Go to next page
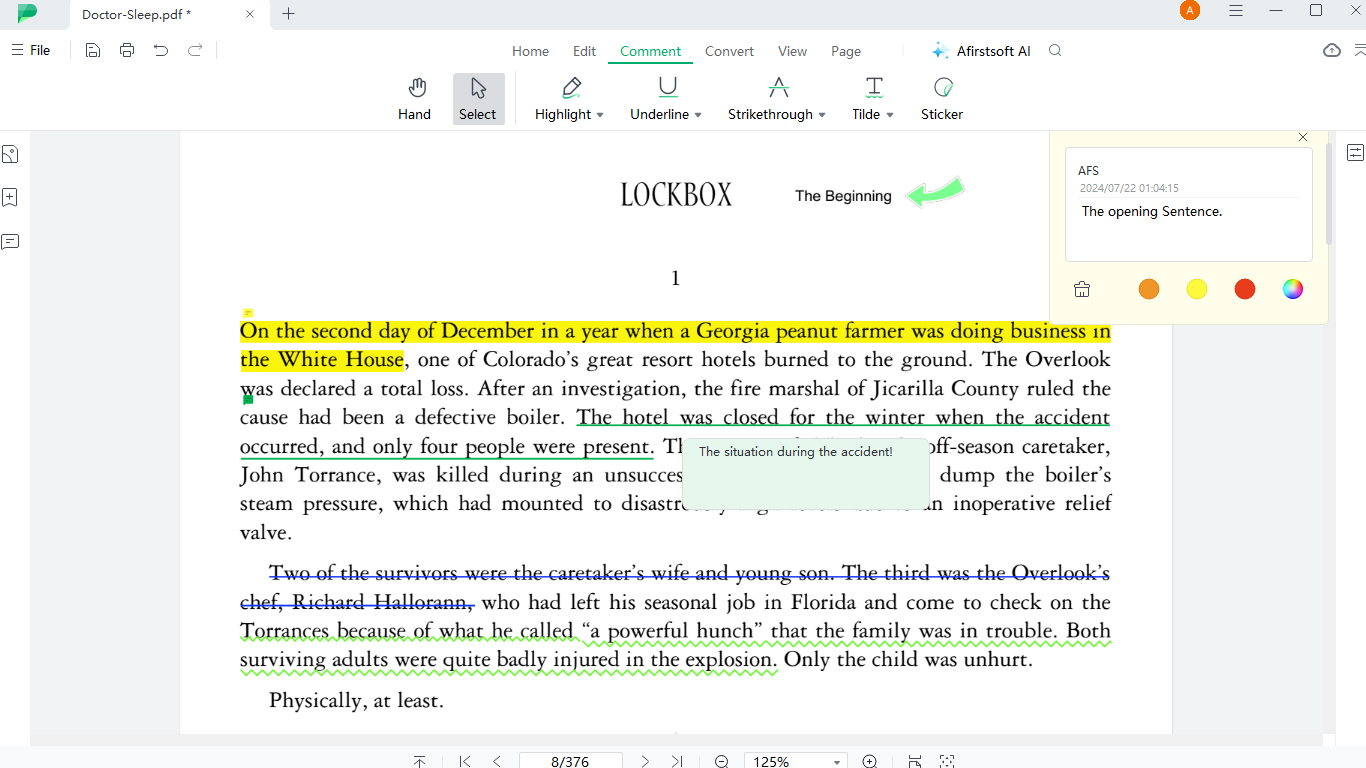Screen dimensions: 1366x768 [645, 762]
